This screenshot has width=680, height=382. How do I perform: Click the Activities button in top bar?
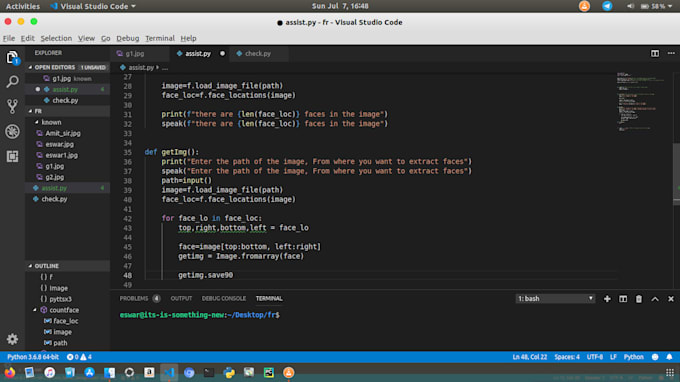point(23,6)
